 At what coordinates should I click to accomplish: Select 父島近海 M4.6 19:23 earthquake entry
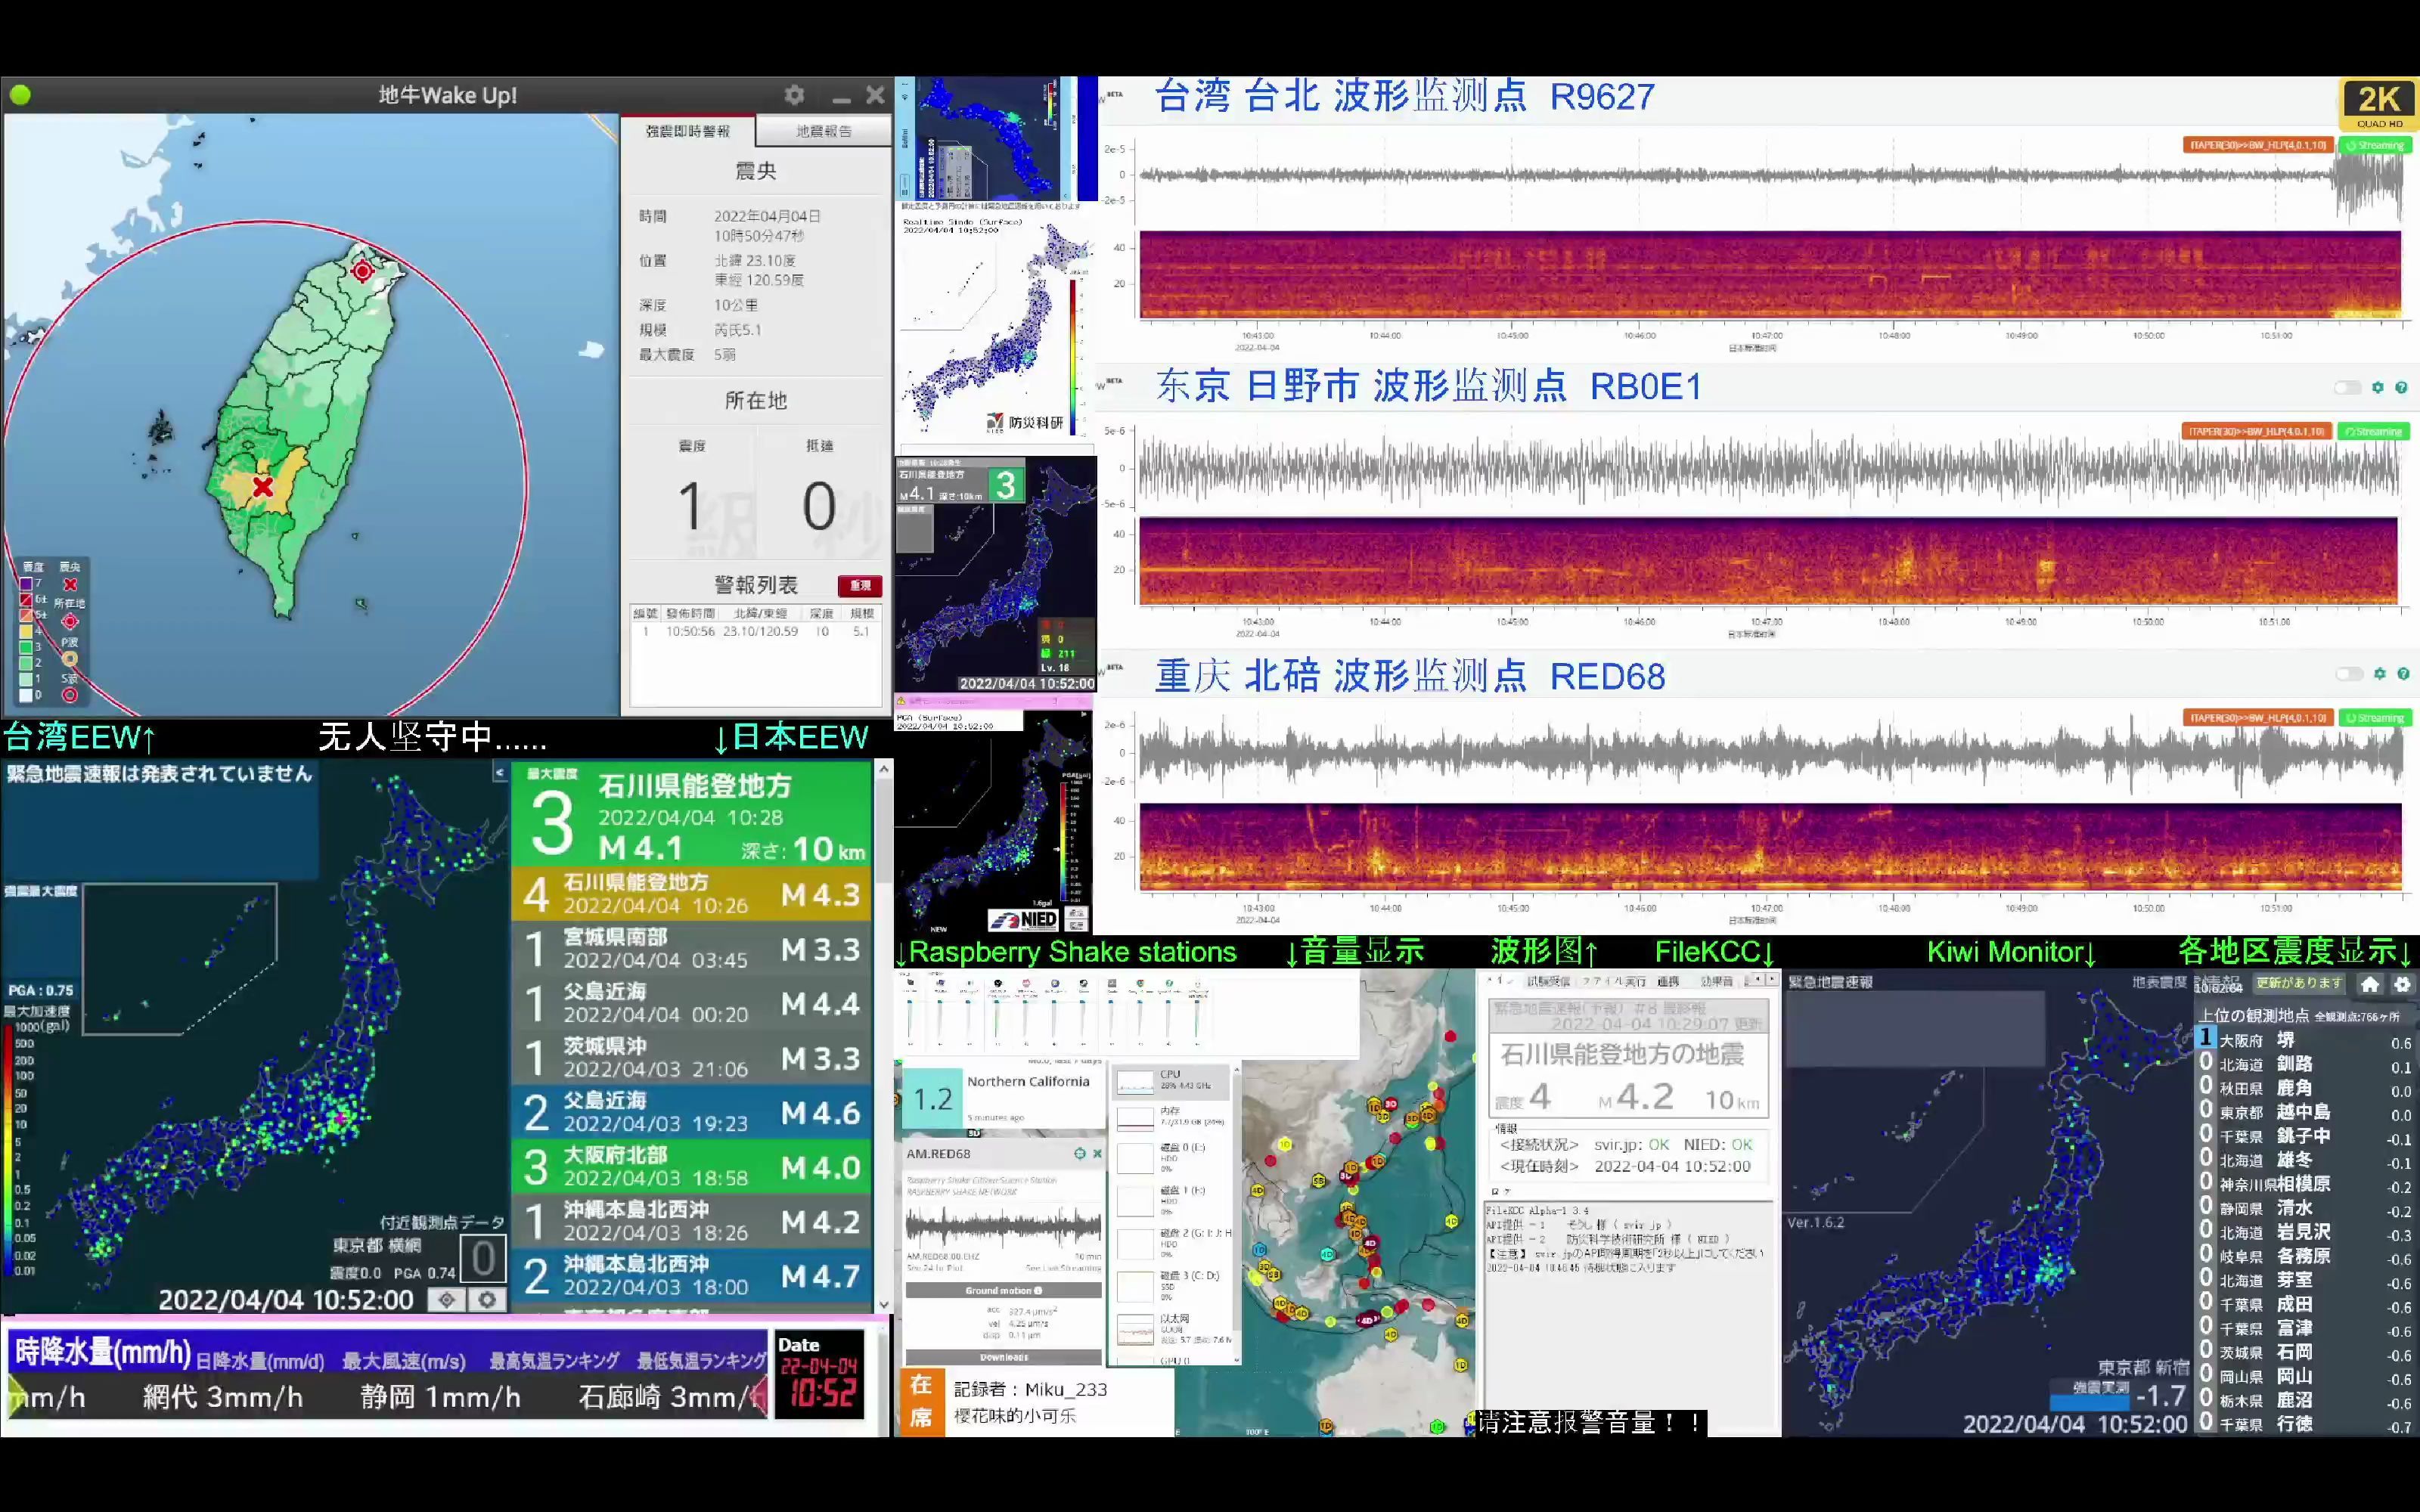pos(692,1112)
